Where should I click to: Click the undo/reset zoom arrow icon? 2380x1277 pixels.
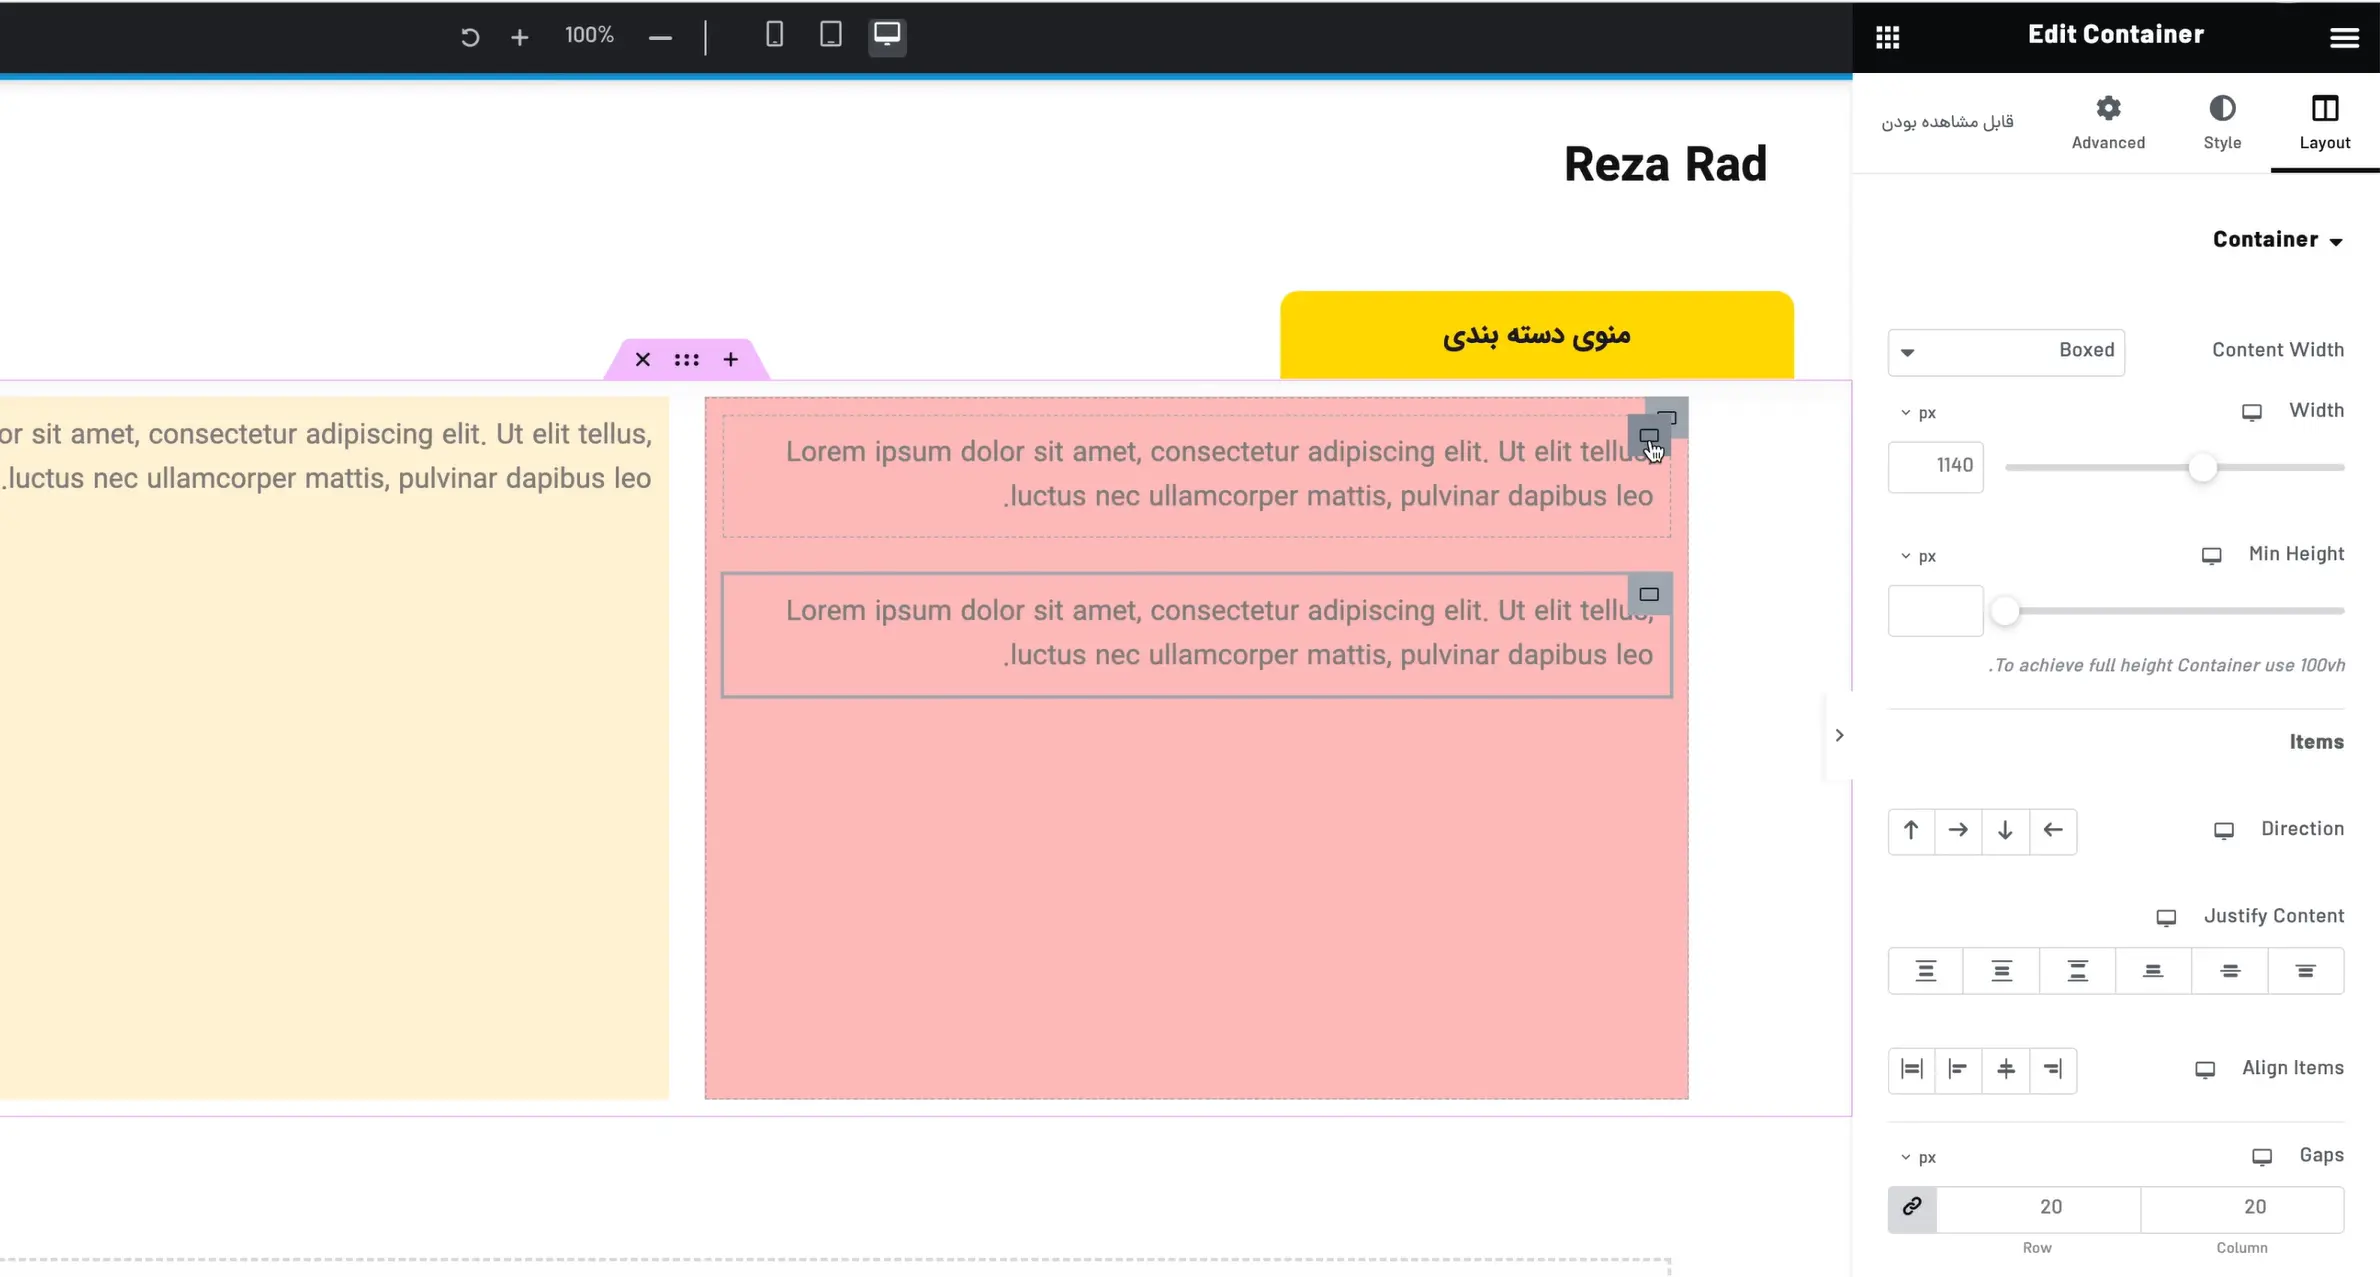(469, 37)
